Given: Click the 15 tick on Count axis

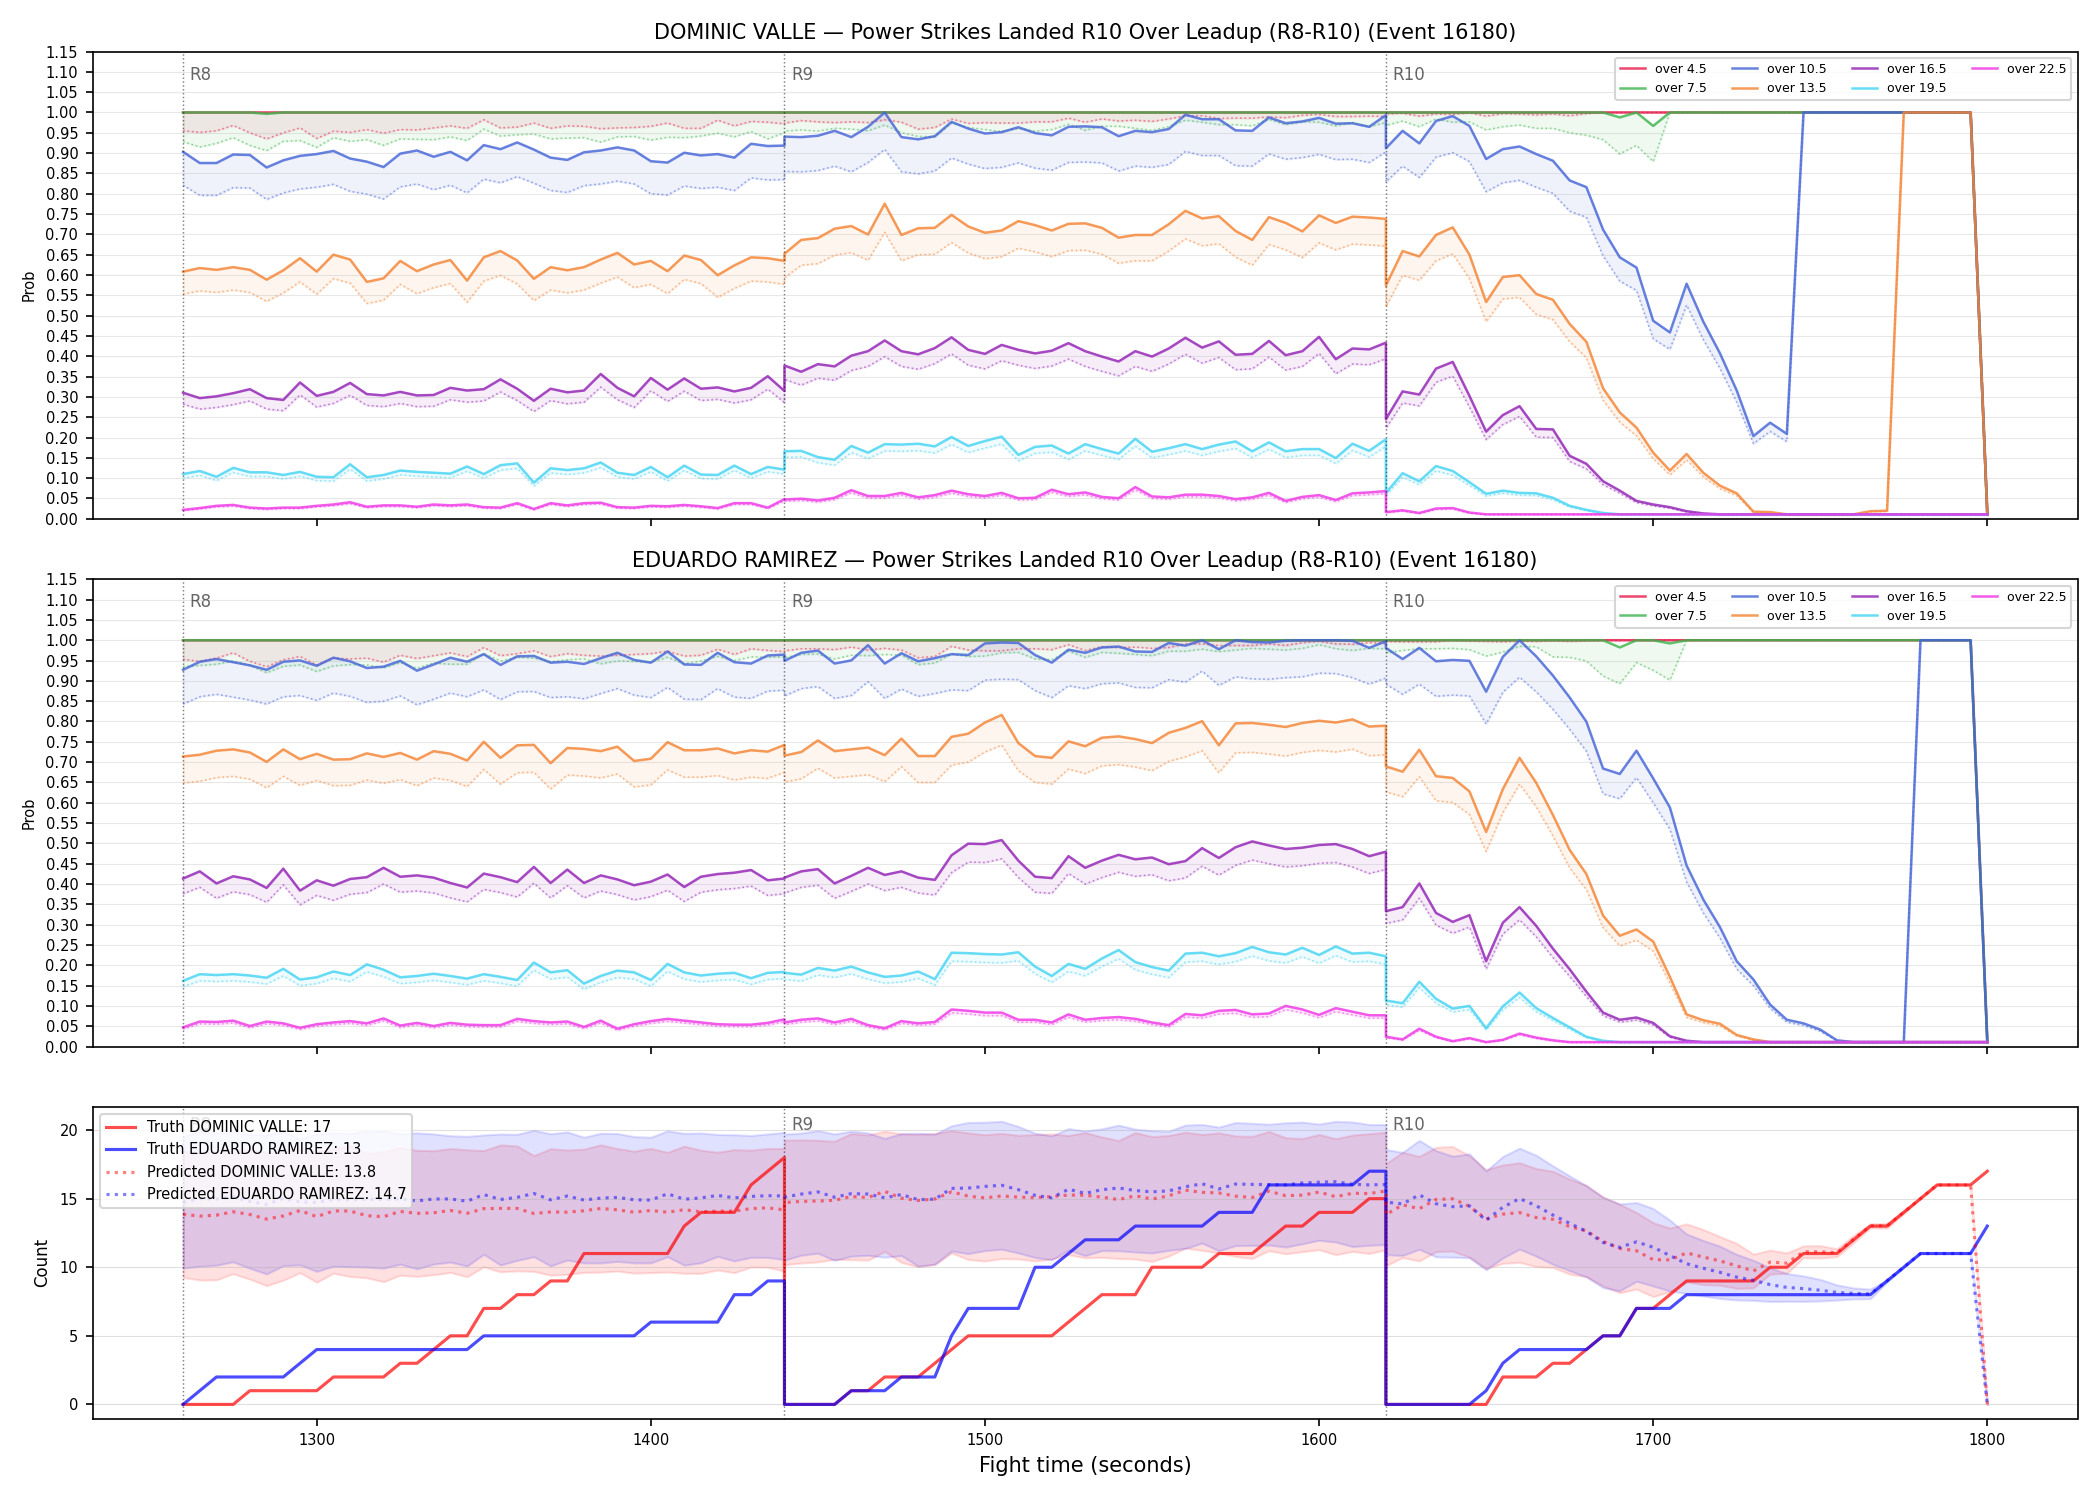Looking at the screenshot, I should pyautogui.click(x=69, y=1199).
